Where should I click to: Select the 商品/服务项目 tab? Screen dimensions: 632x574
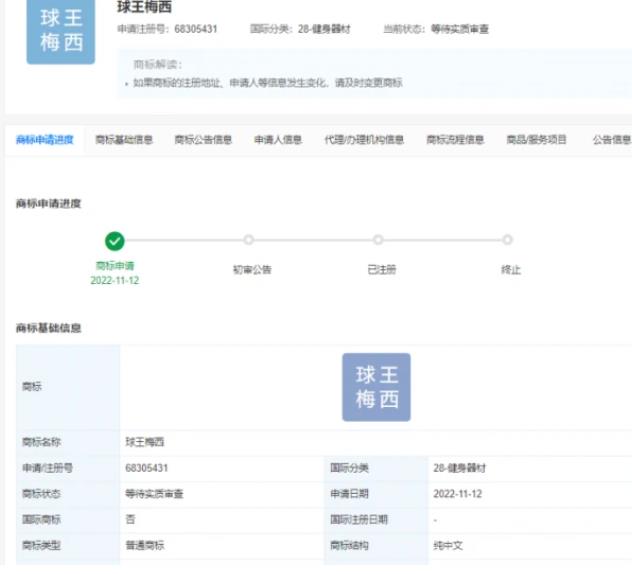coord(536,140)
